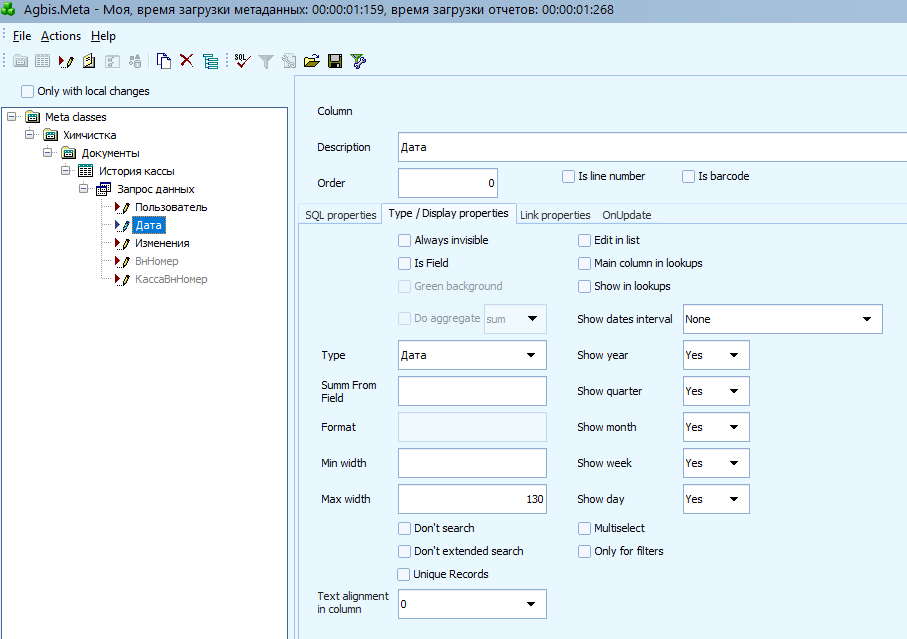
Task: Enable the Multiselect checkbox
Action: pyautogui.click(x=584, y=528)
